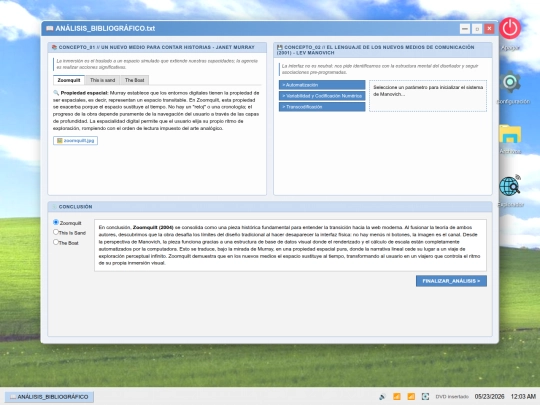
Task: Maximize the ANÁLISIS_BIBLIOGRÁFICO.txt window
Action: click(477, 29)
